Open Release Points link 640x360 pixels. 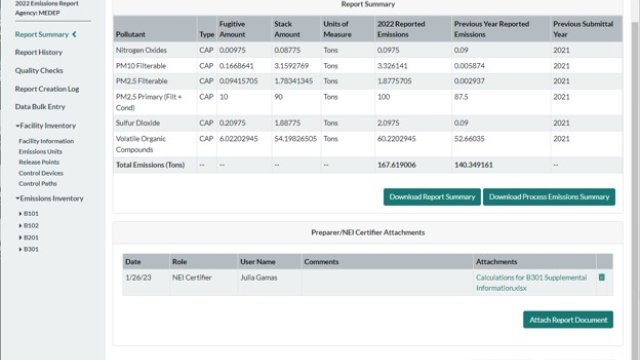39,162
